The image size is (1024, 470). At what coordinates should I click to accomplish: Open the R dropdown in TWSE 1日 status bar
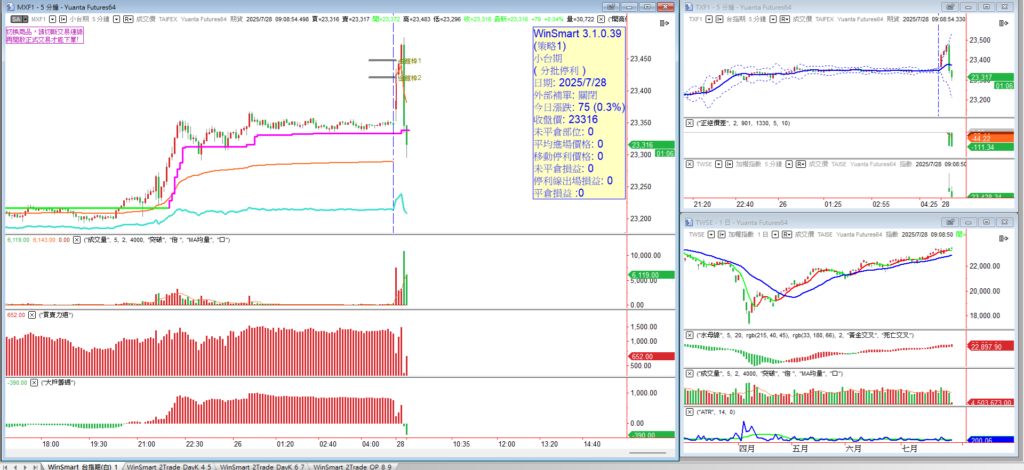pos(786,234)
